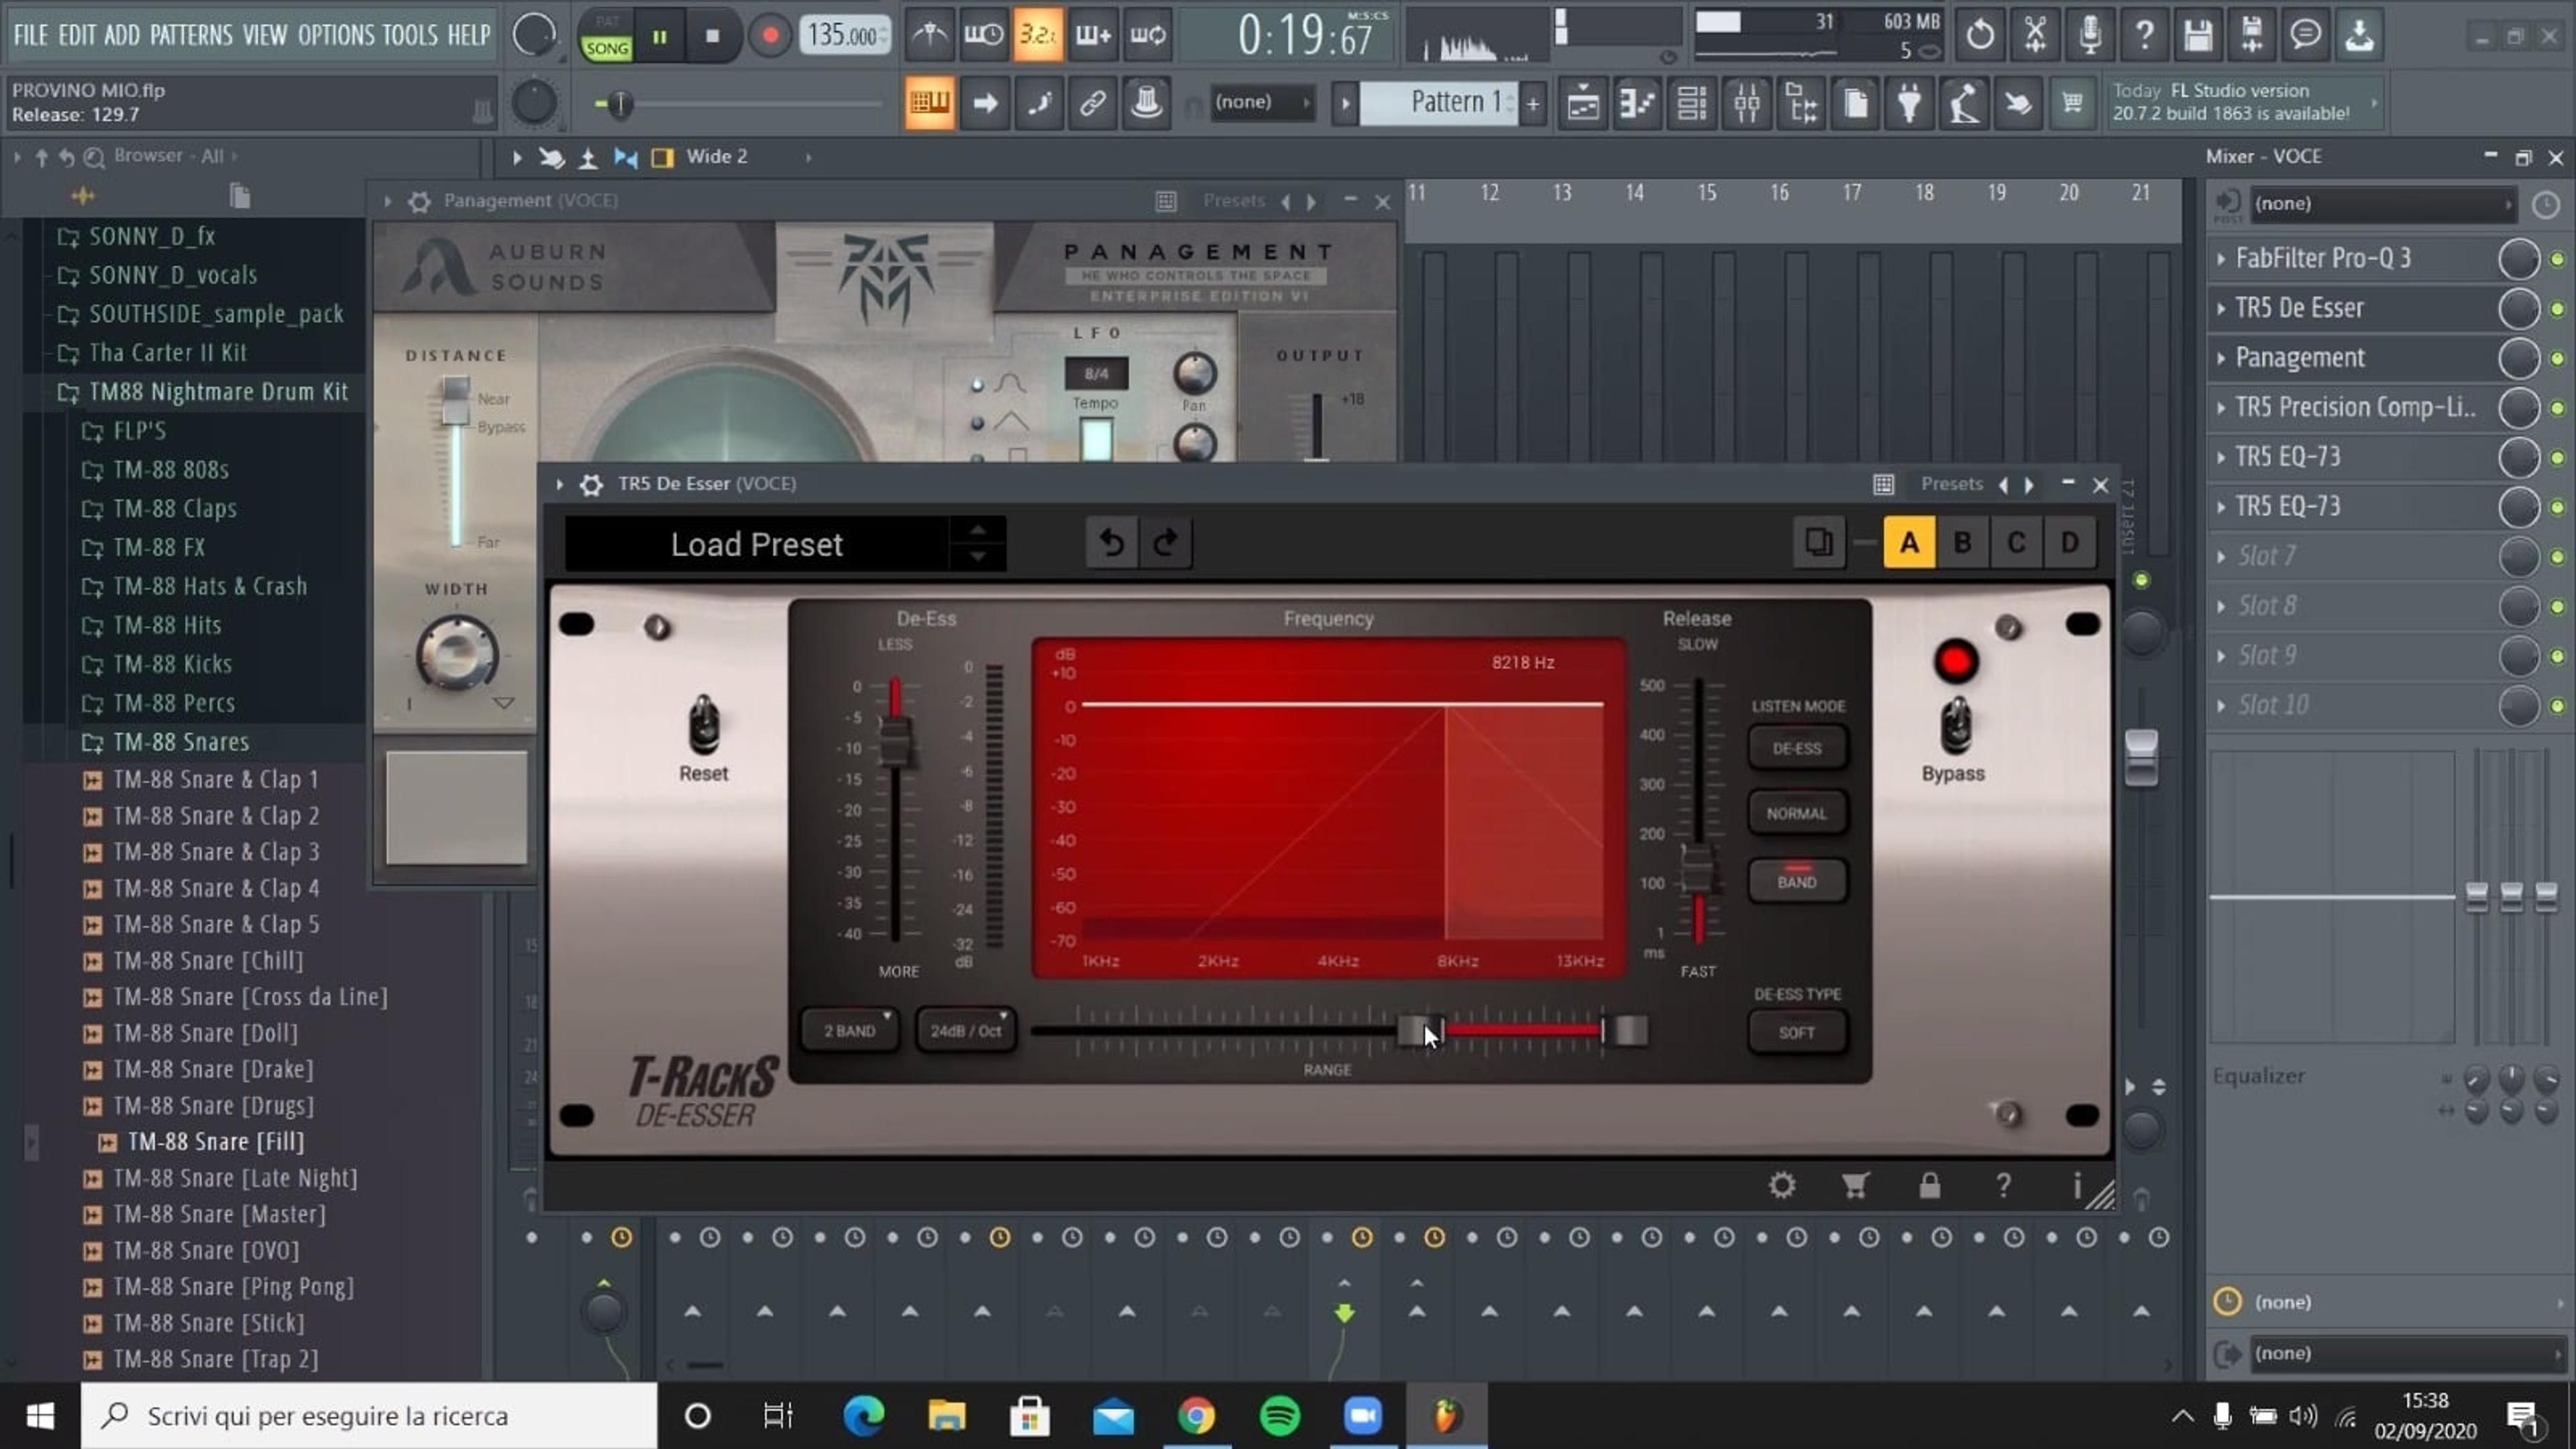The image size is (2576, 1449).
Task: Click the red record button
Action: [769, 36]
